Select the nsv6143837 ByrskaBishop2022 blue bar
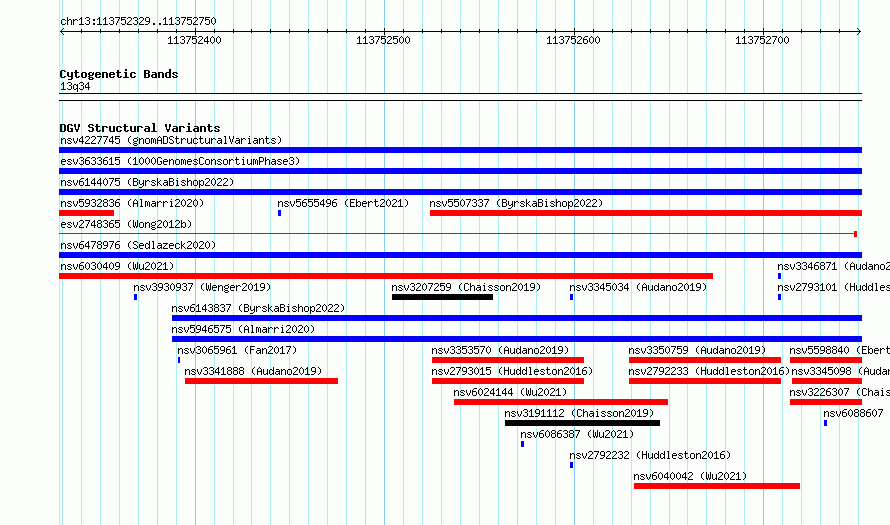The width and height of the screenshot is (890, 525). [x=517, y=318]
